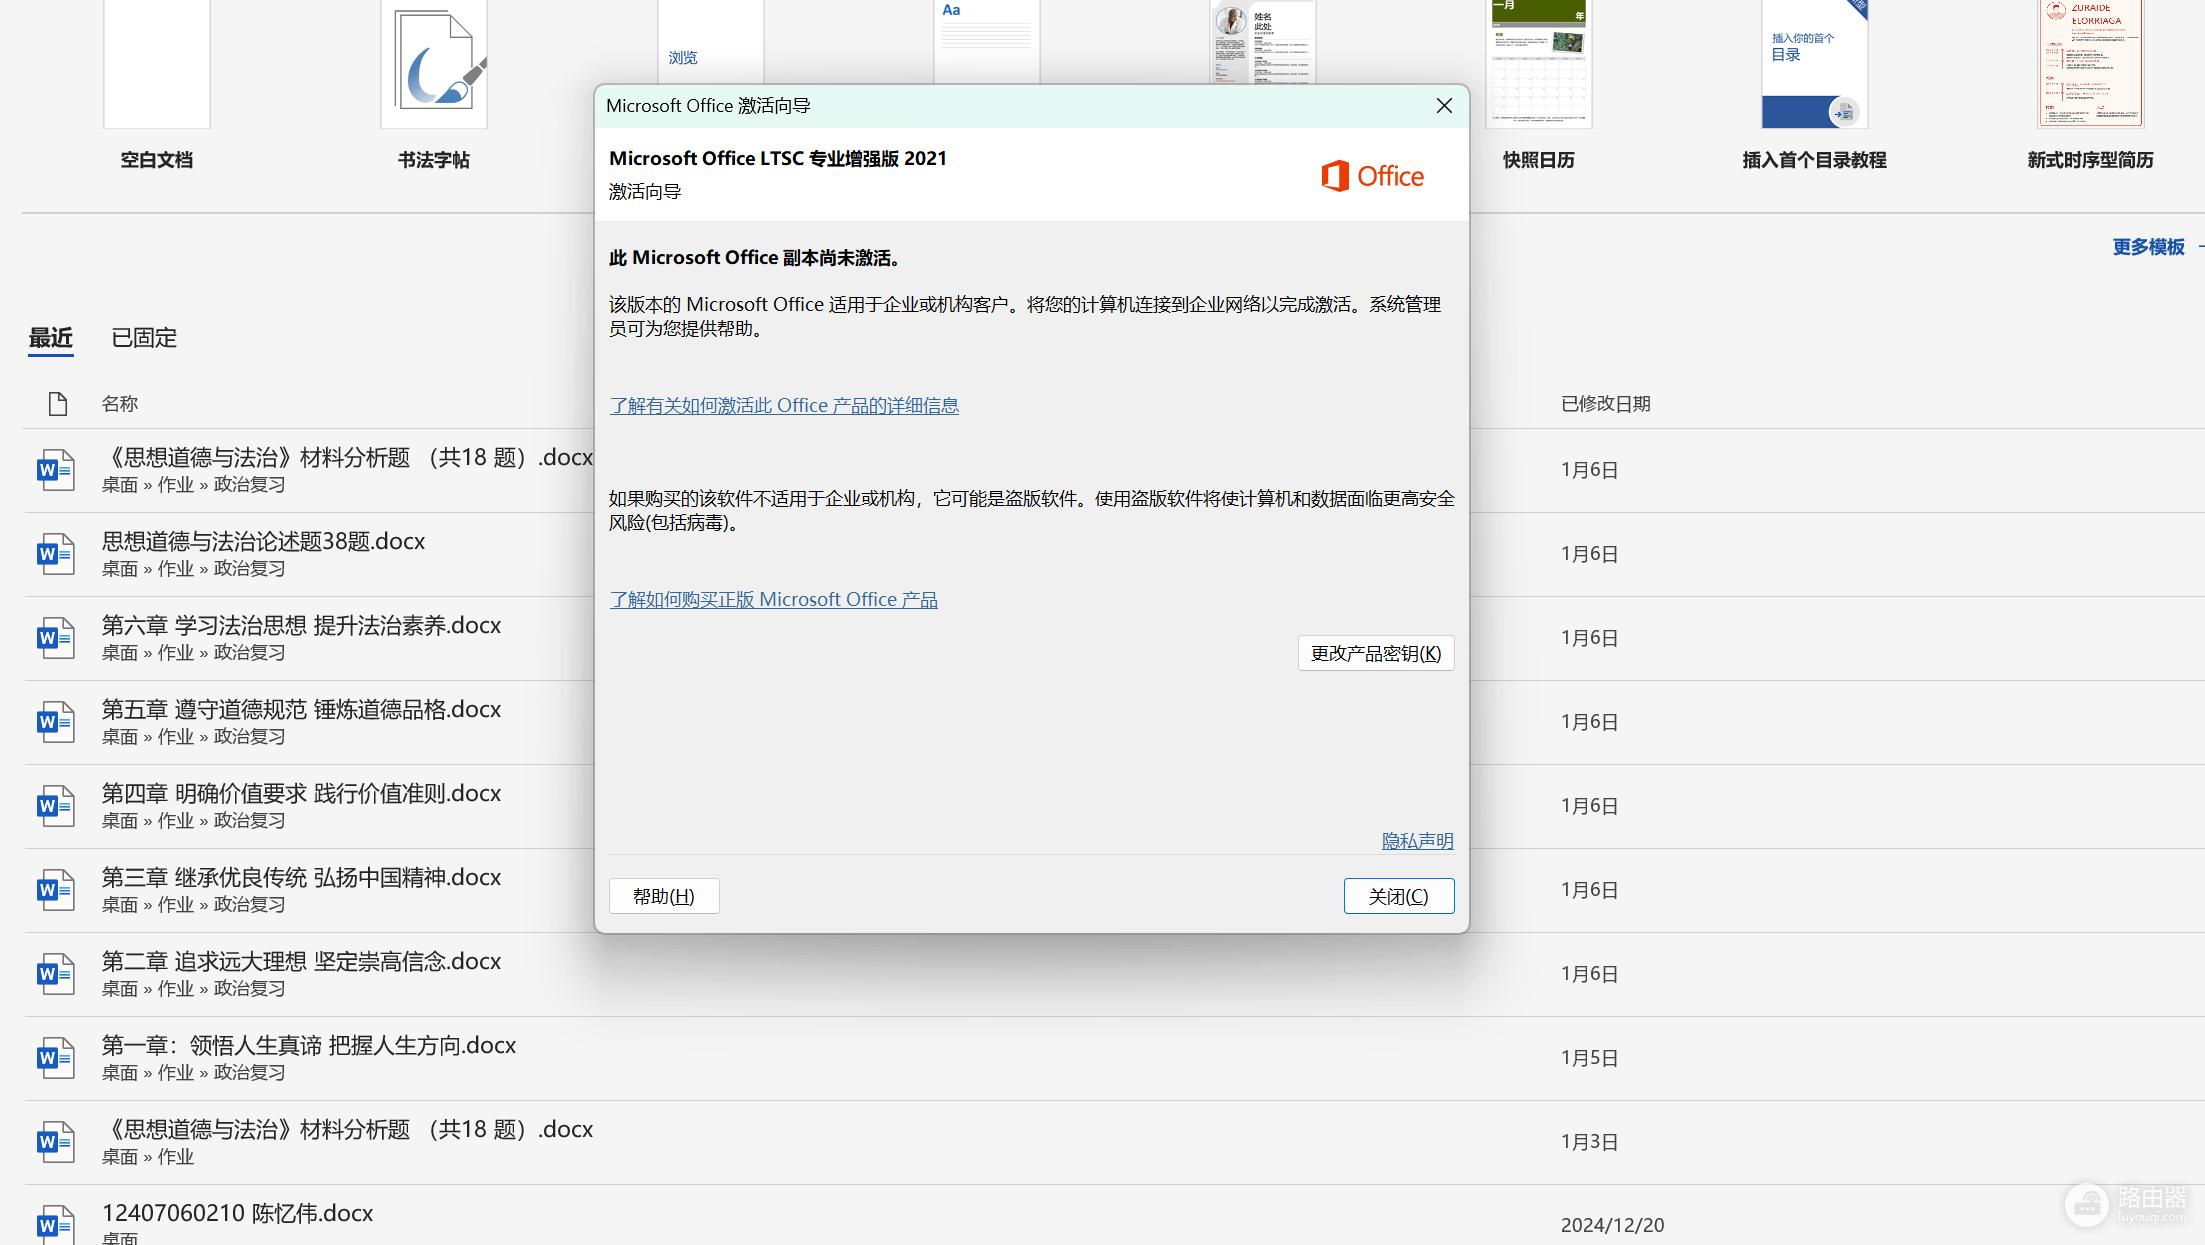Viewport: 2205px width, 1245px height.
Task: Click the Office logo in activation wizard
Action: coord(1372,176)
